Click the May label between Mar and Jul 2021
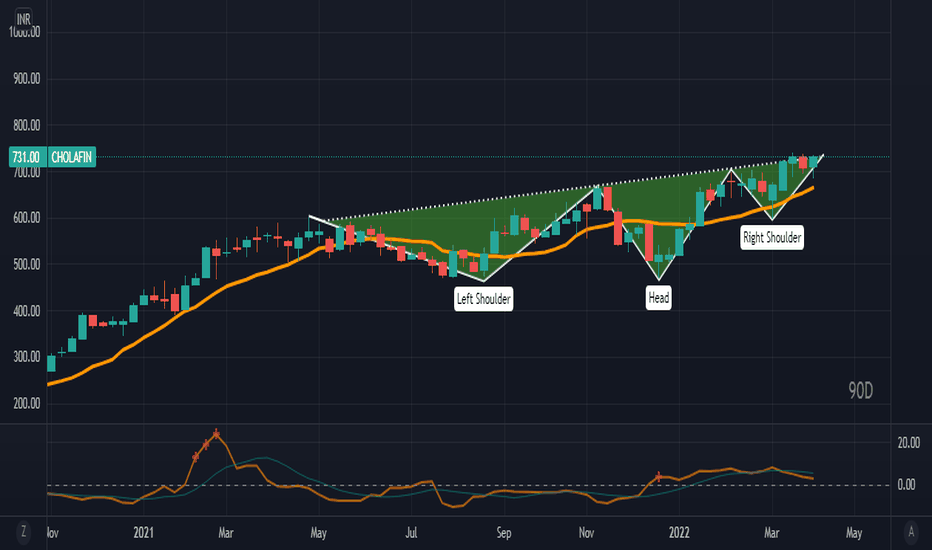This screenshot has height=550, width=932. (x=319, y=532)
